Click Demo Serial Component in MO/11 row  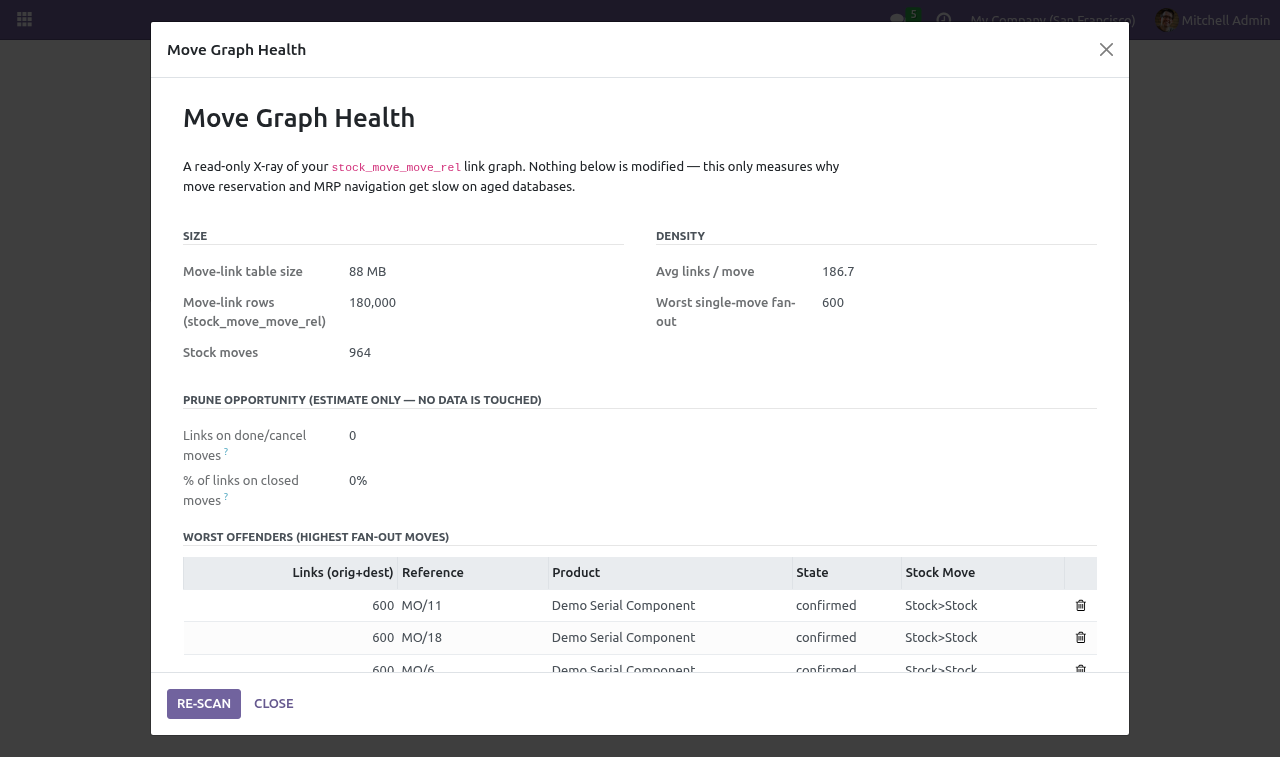623,606
